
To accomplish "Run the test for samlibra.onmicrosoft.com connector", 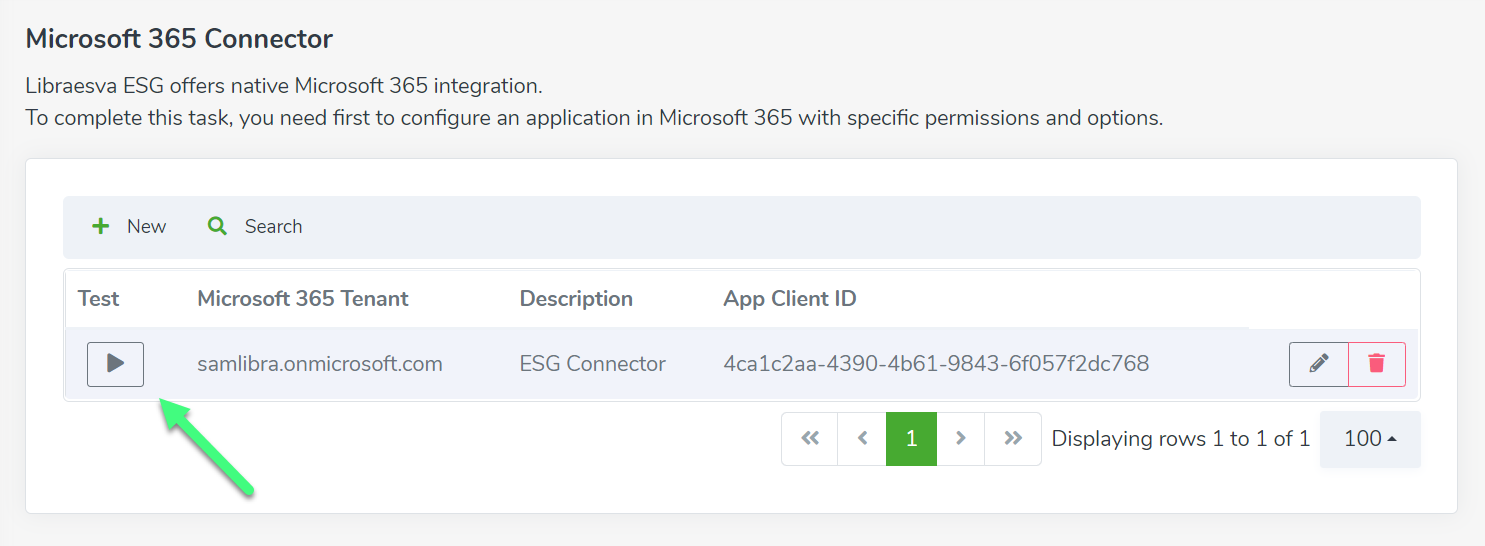I will (x=115, y=364).
